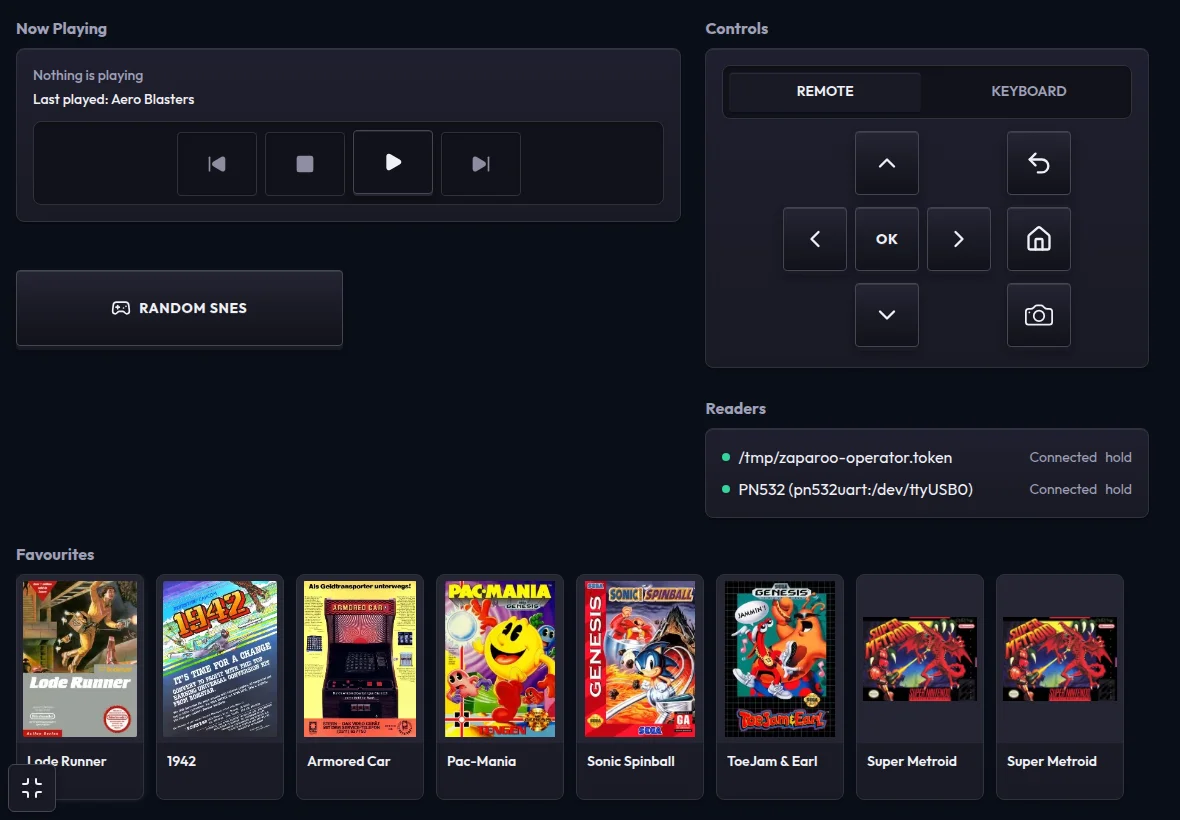Click the home icon on remote
The height and width of the screenshot is (820, 1180).
[x=1039, y=239]
